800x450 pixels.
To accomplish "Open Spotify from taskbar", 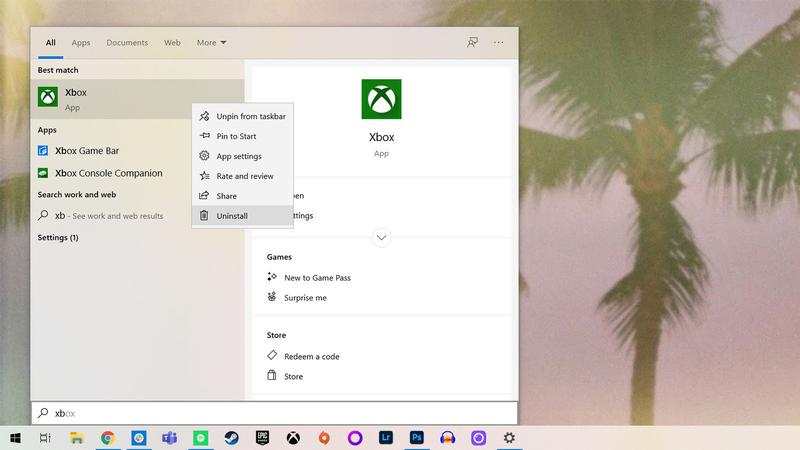I will tap(201, 438).
